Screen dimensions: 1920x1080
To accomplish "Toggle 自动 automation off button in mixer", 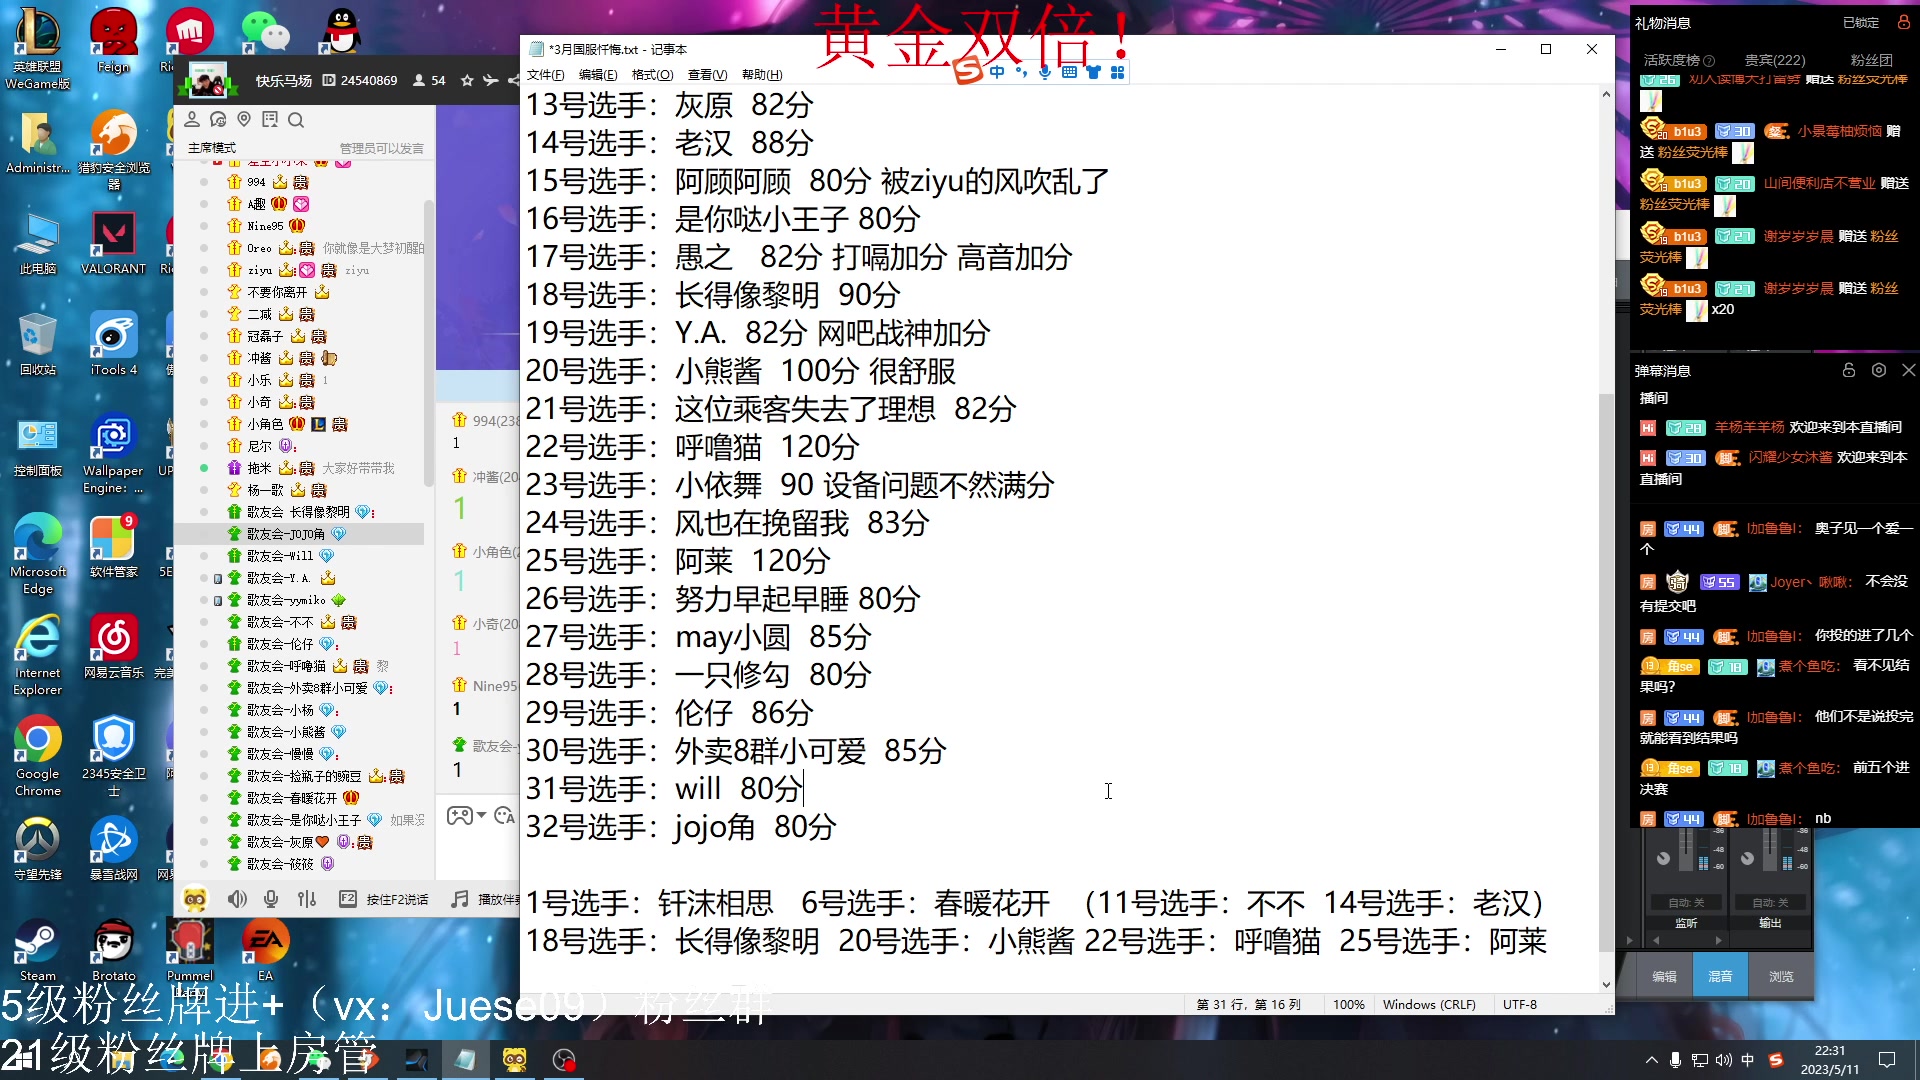I will (x=1686, y=903).
